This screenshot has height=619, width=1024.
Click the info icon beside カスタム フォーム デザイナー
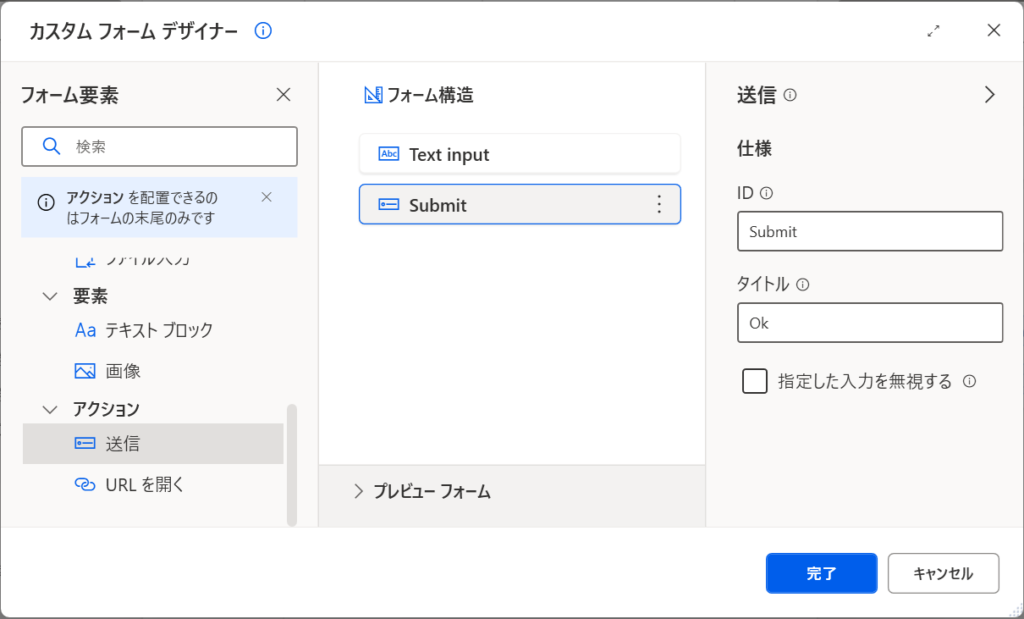pos(263,31)
